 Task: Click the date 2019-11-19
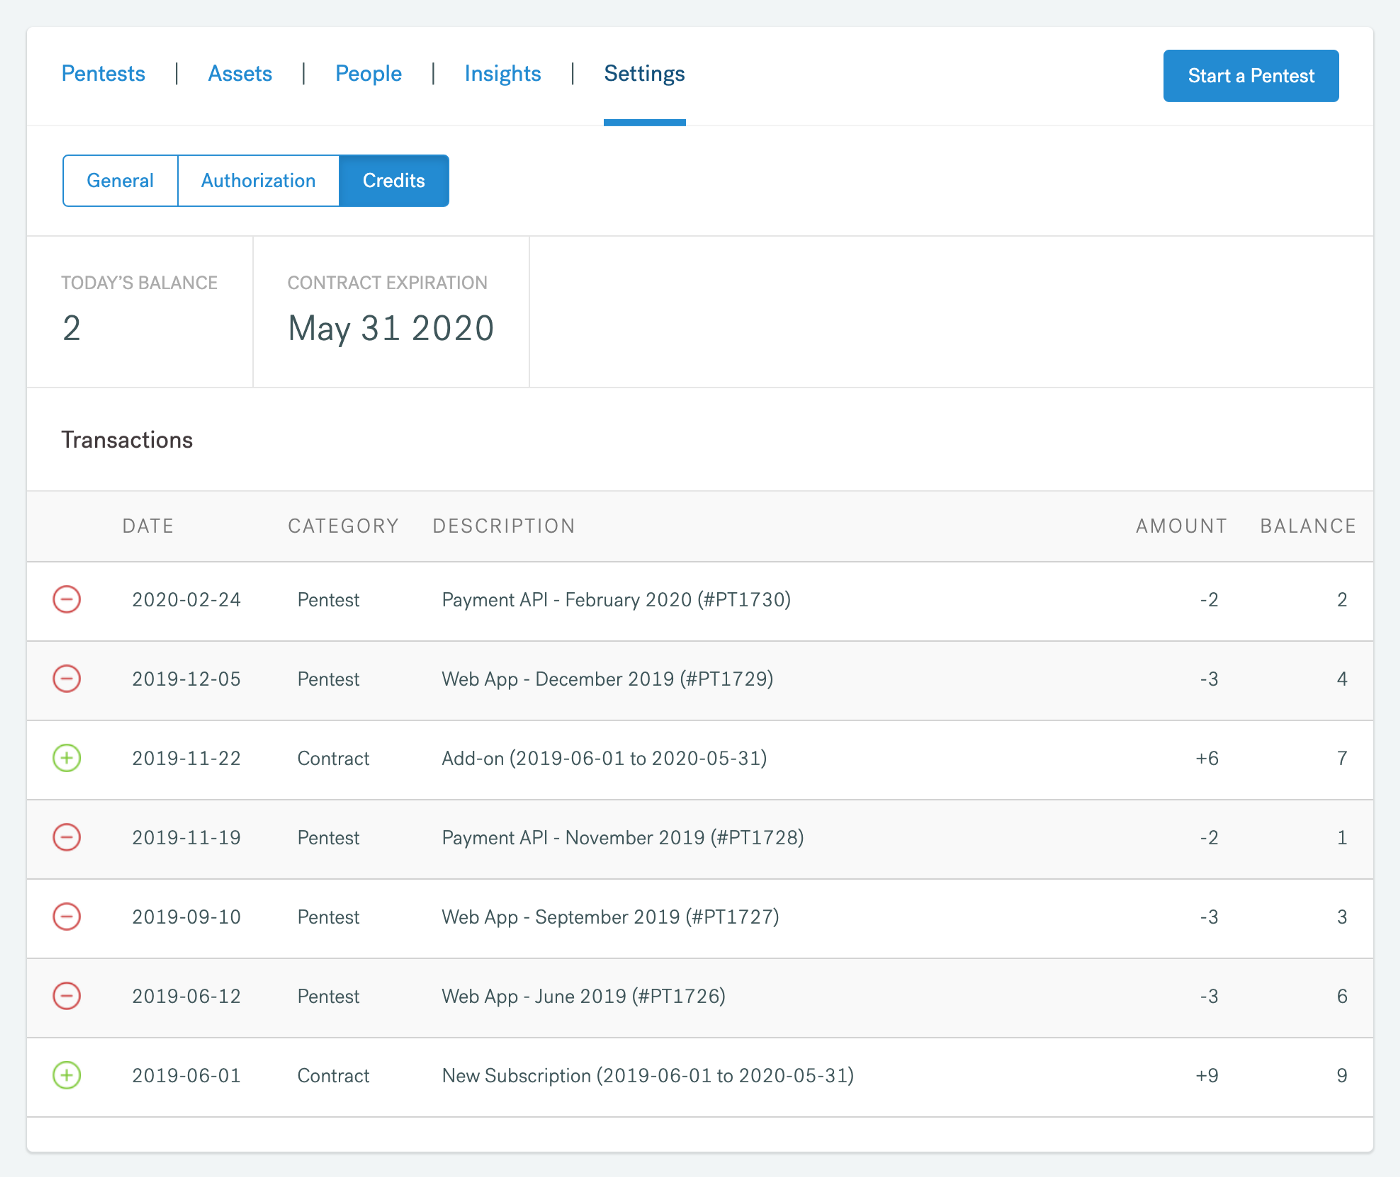click(x=187, y=838)
